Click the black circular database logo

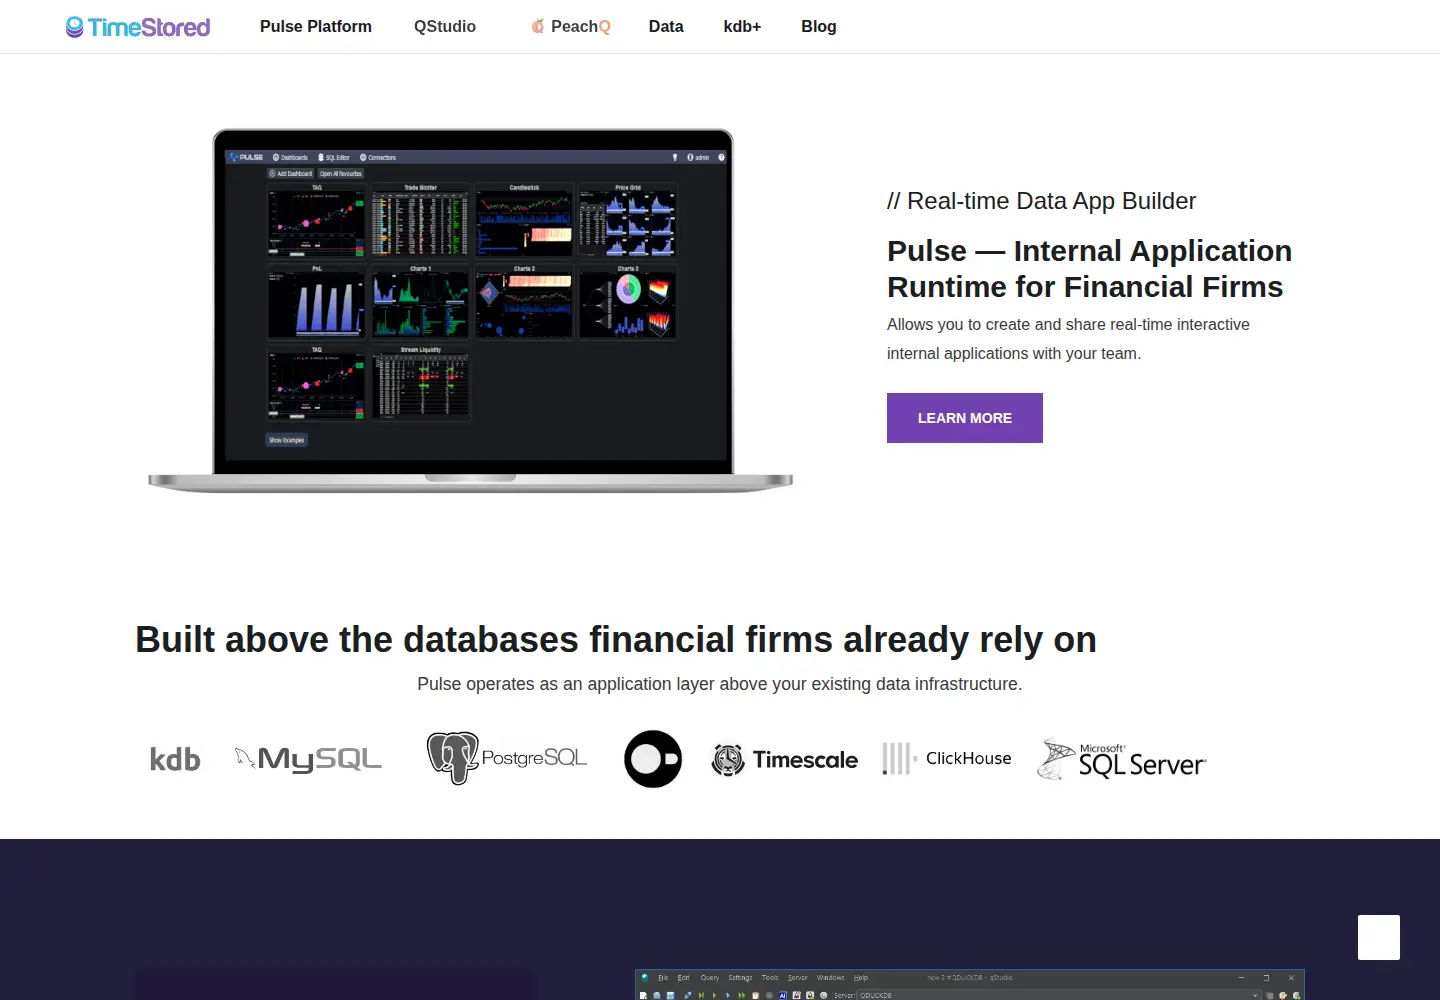pyautogui.click(x=653, y=759)
